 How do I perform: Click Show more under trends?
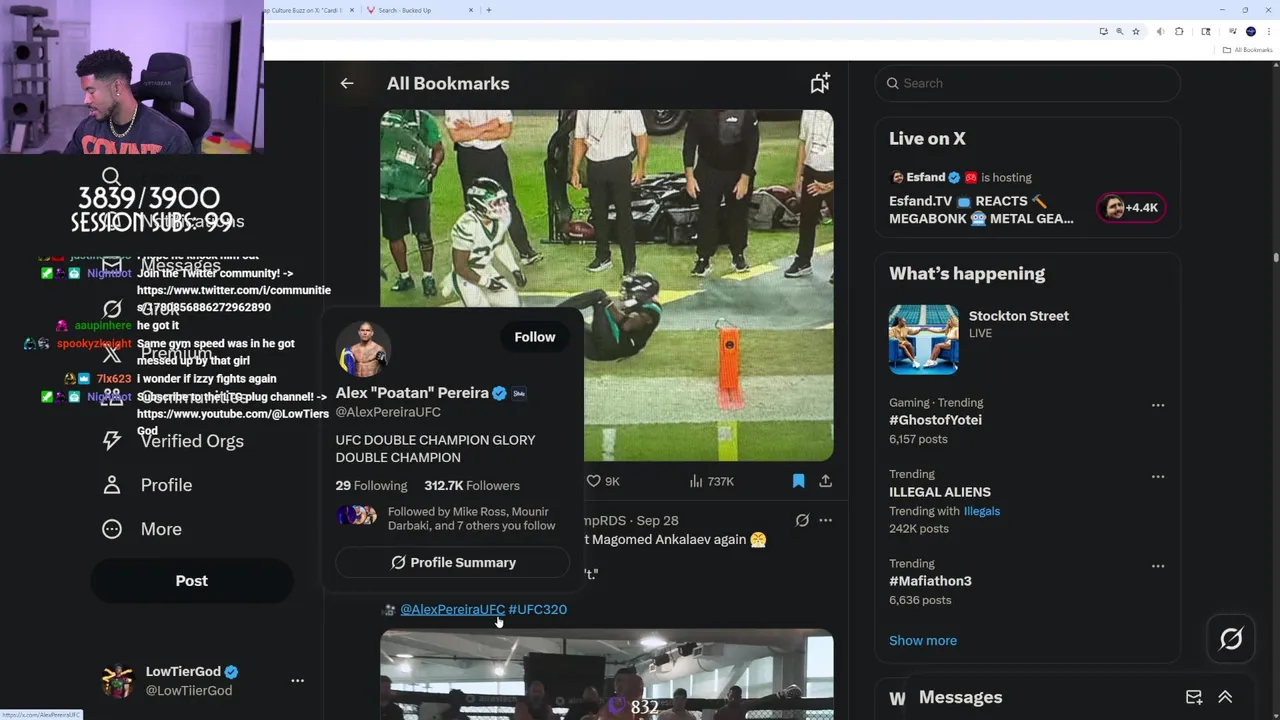point(923,641)
